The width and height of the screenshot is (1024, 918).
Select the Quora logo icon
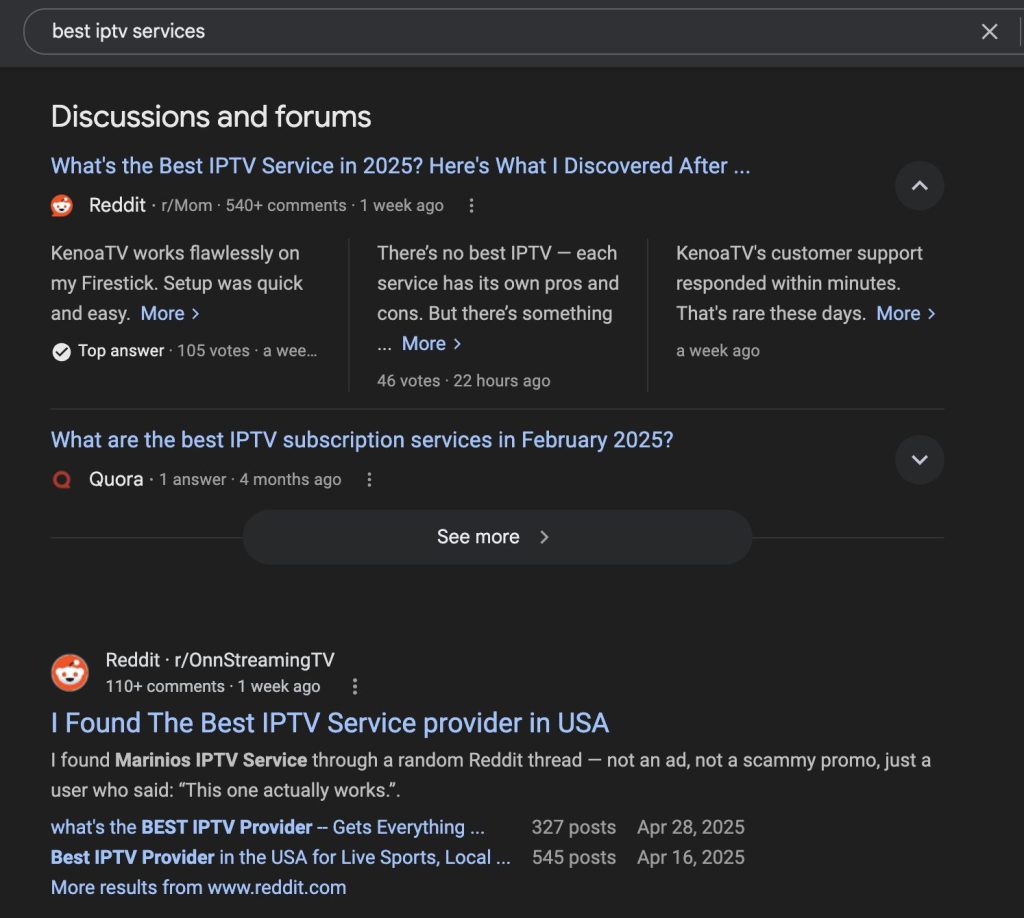(61, 479)
